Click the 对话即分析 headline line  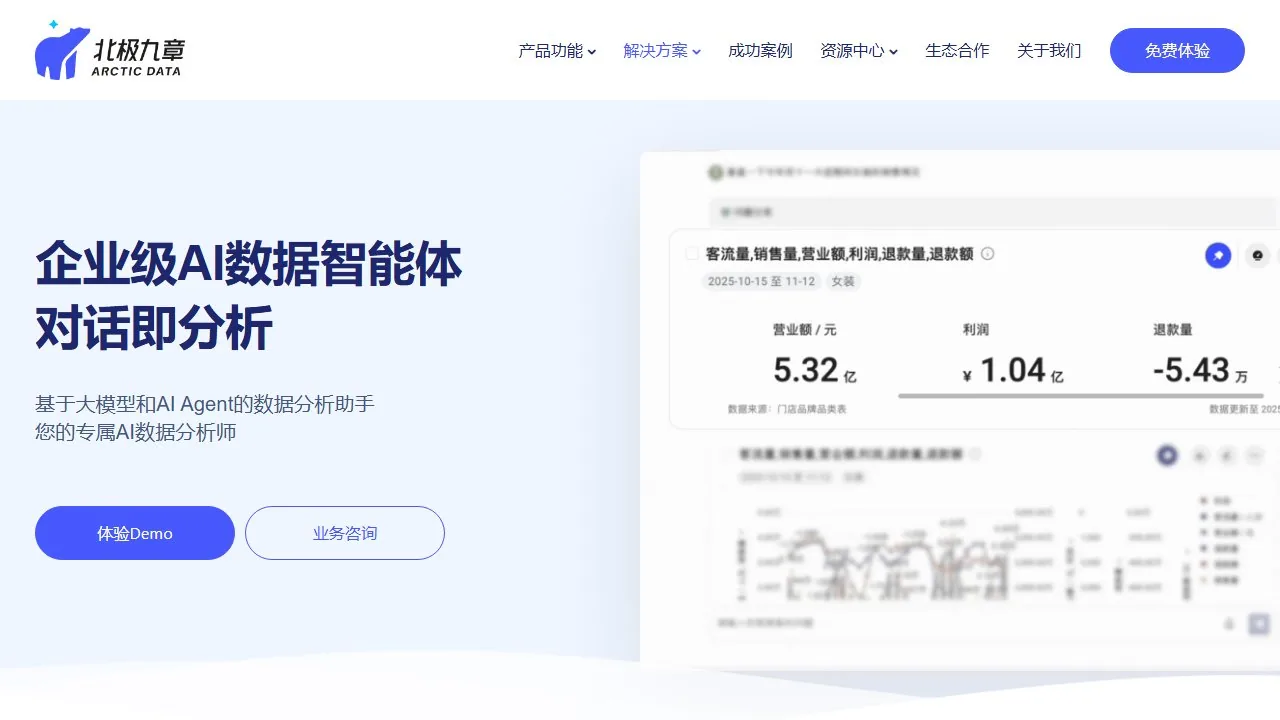coord(154,328)
